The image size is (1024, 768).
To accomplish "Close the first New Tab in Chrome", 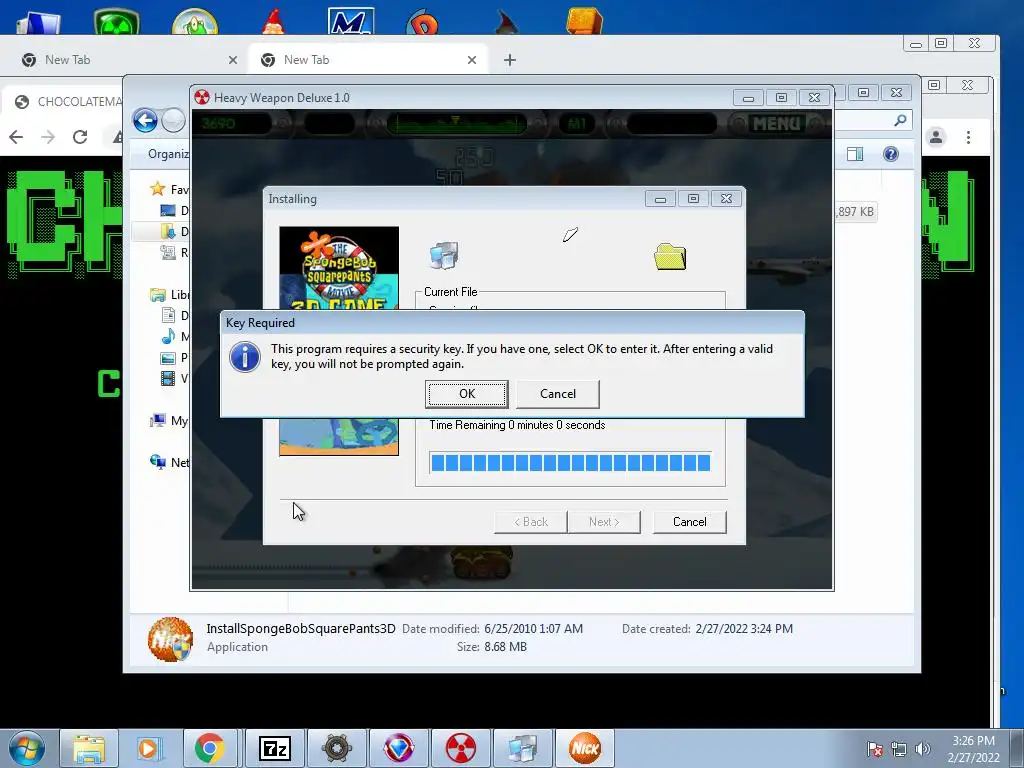I will [233, 60].
